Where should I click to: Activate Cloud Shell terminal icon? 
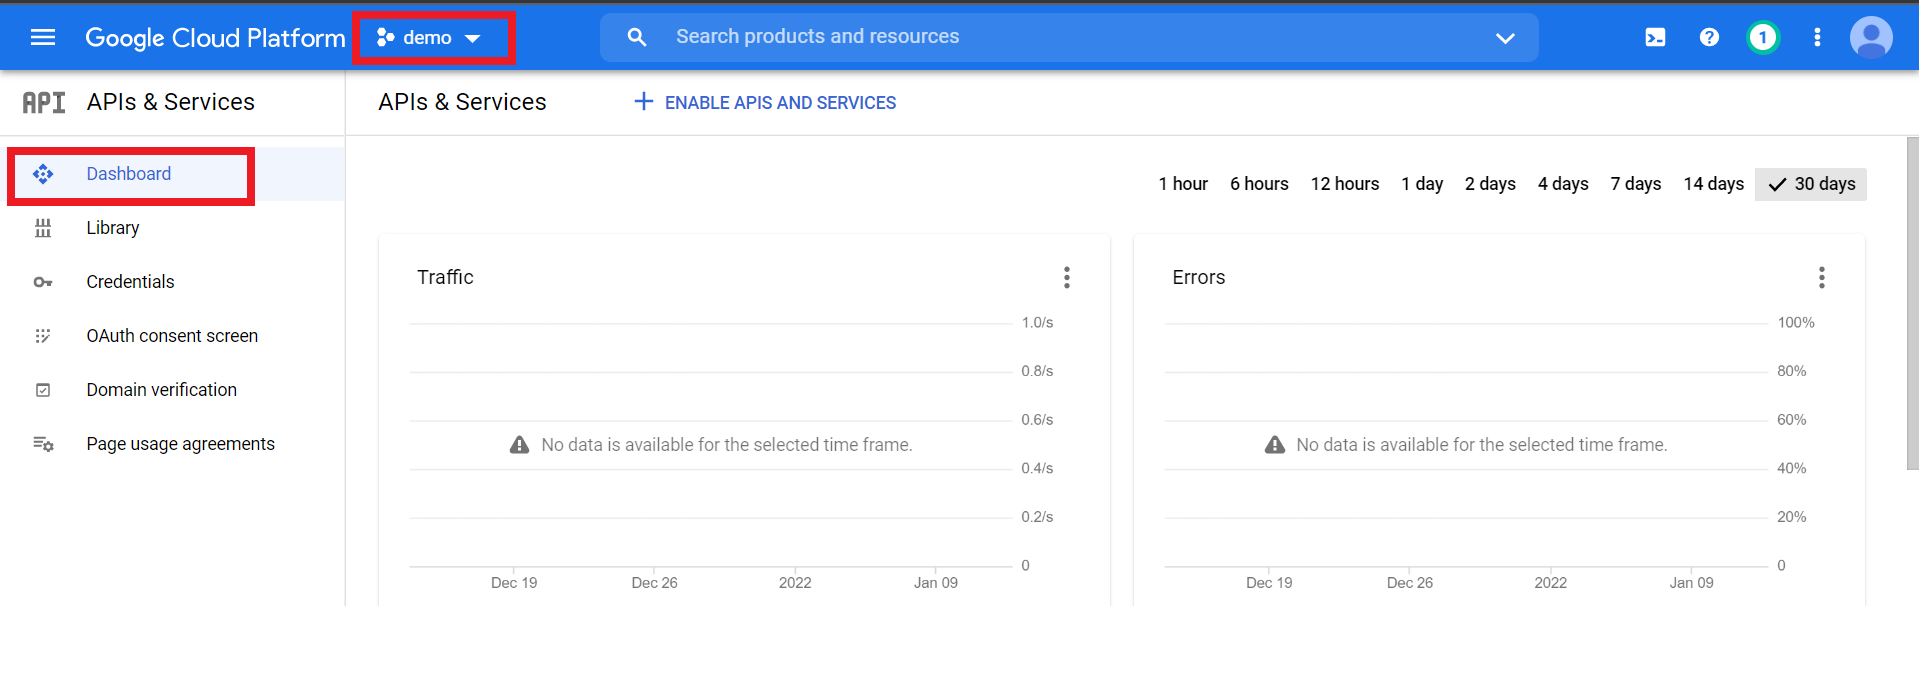1655,37
